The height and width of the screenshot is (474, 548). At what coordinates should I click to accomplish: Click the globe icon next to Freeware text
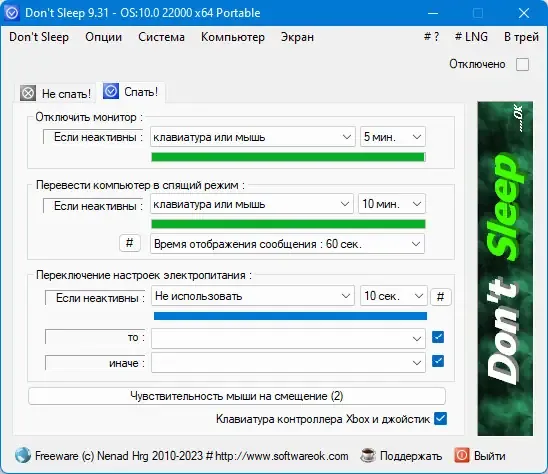[x=23, y=455]
